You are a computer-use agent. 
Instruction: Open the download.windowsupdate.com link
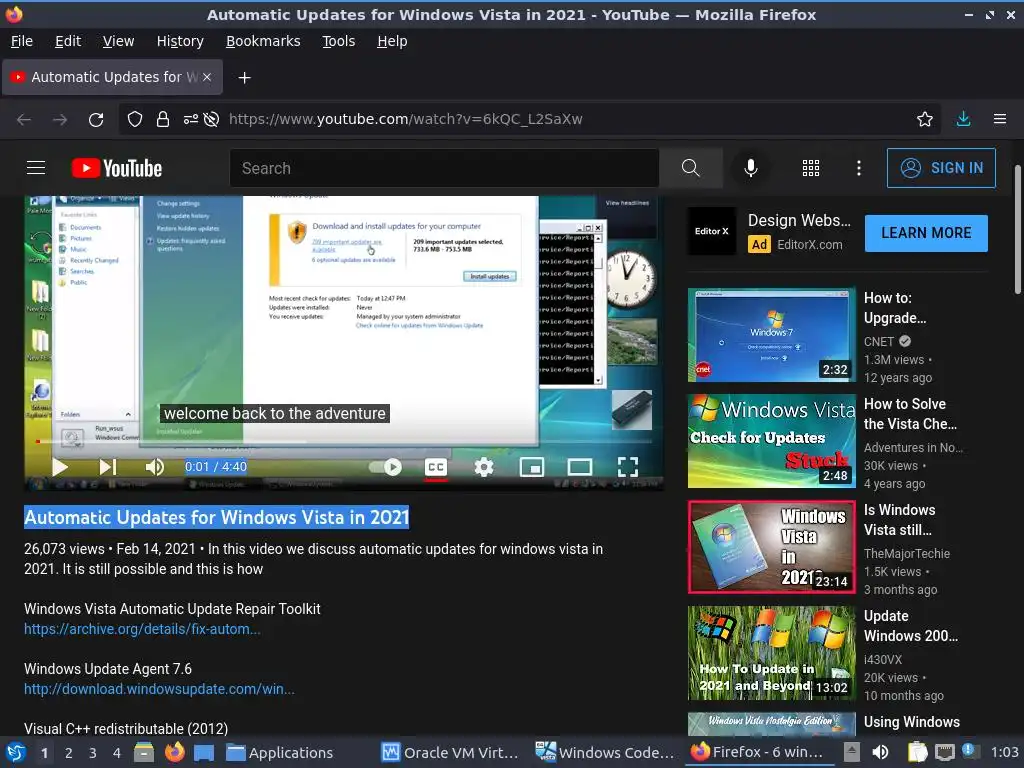[x=159, y=689]
